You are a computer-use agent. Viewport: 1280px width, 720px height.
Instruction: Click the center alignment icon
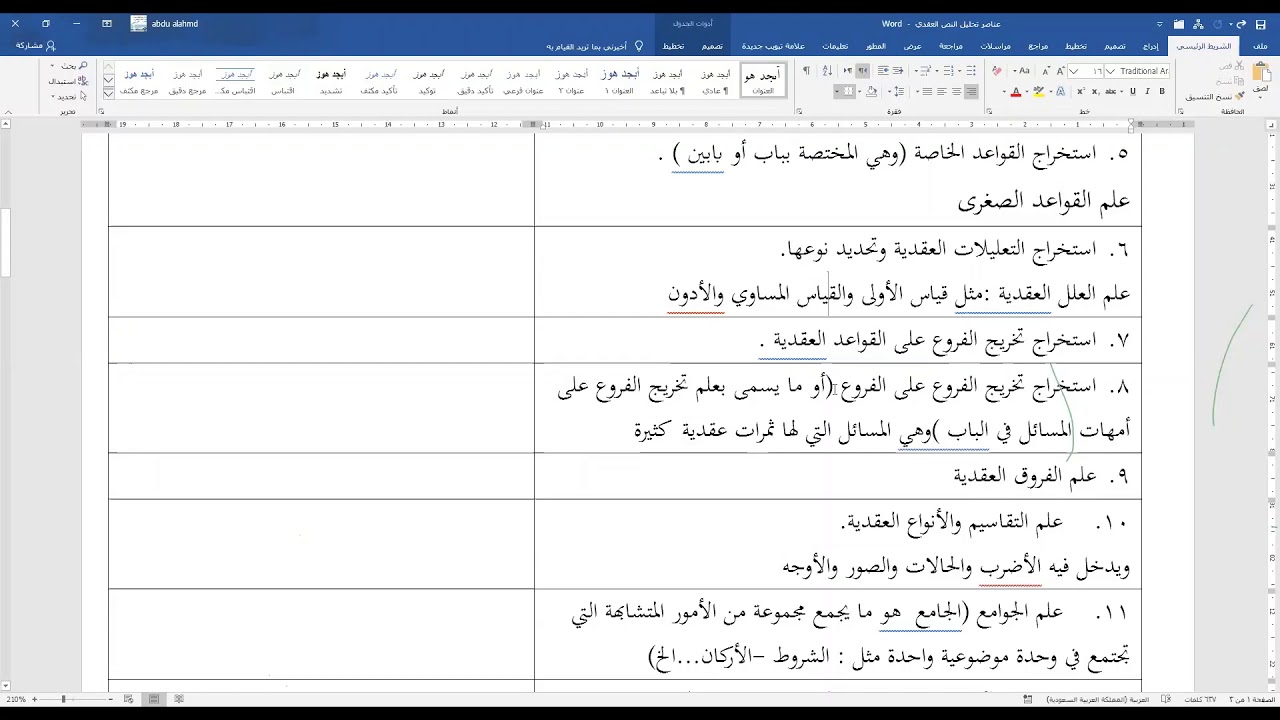[956, 91]
